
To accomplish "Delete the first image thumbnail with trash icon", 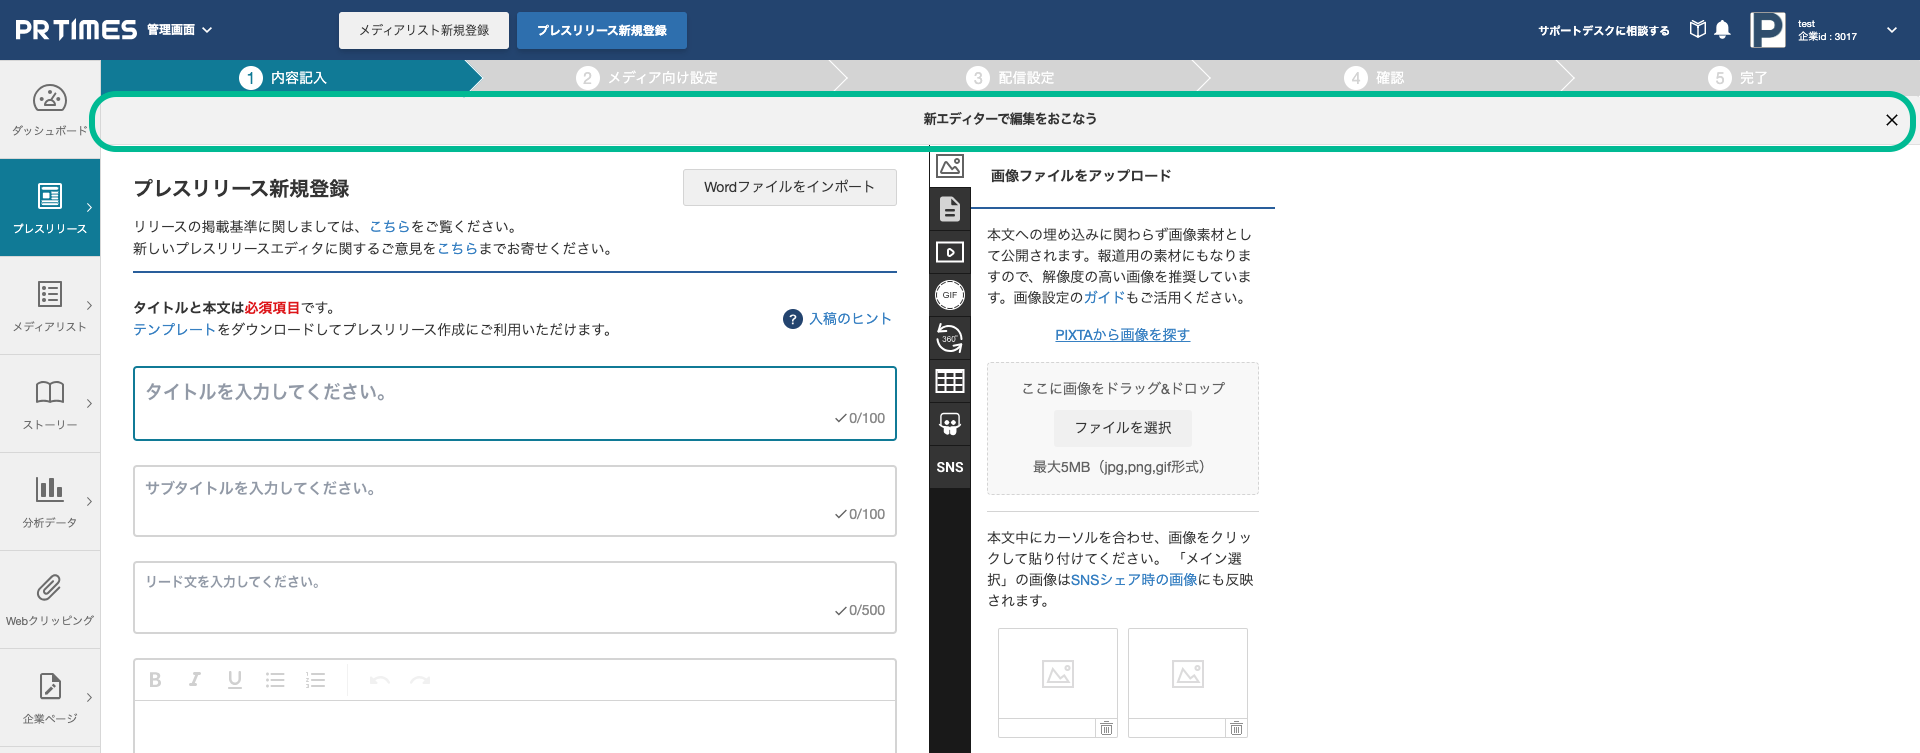I will coord(1106,728).
